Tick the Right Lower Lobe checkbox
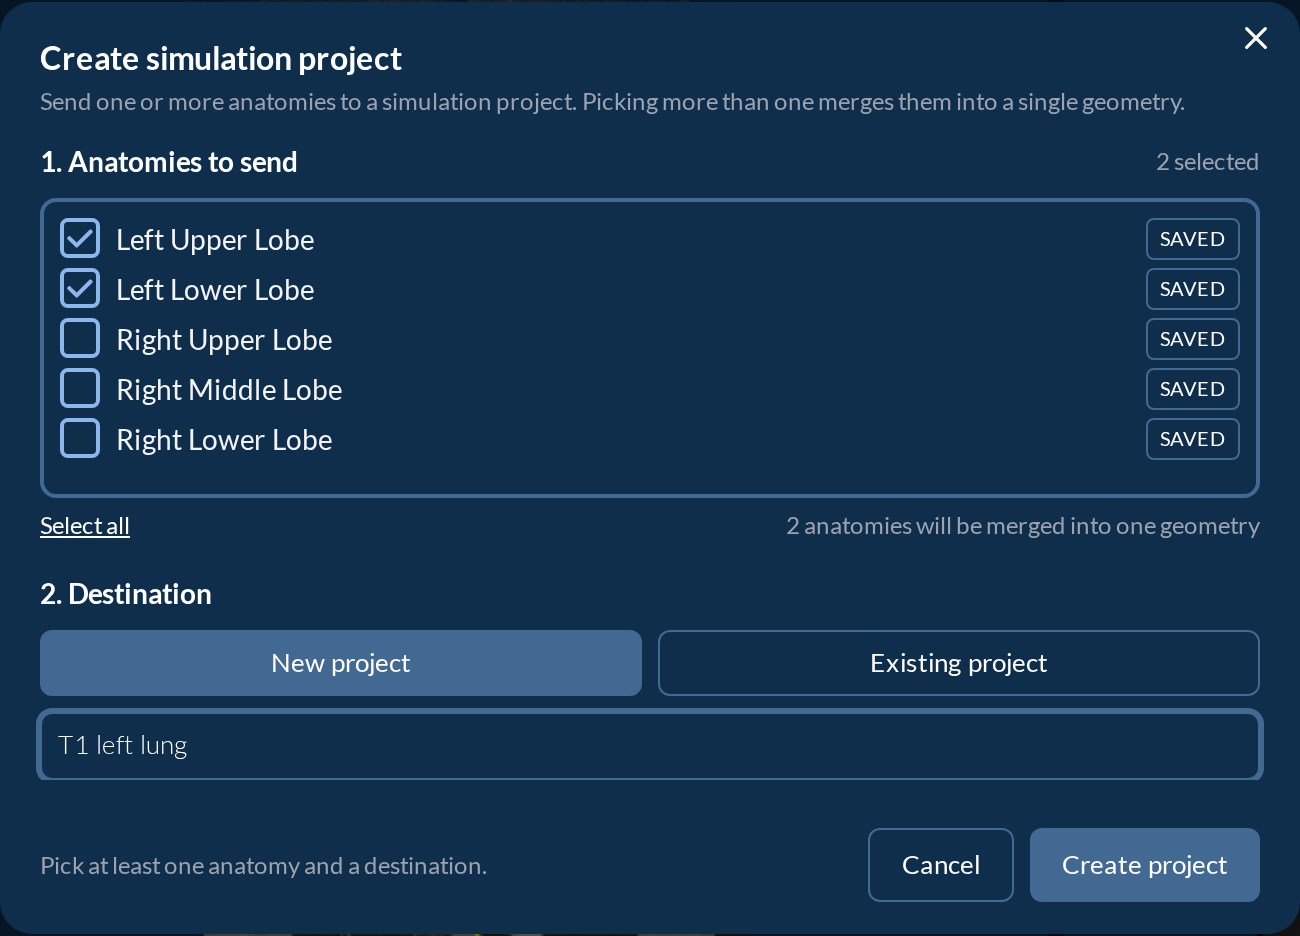This screenshot has height=936, width=1300. [80, 439]
